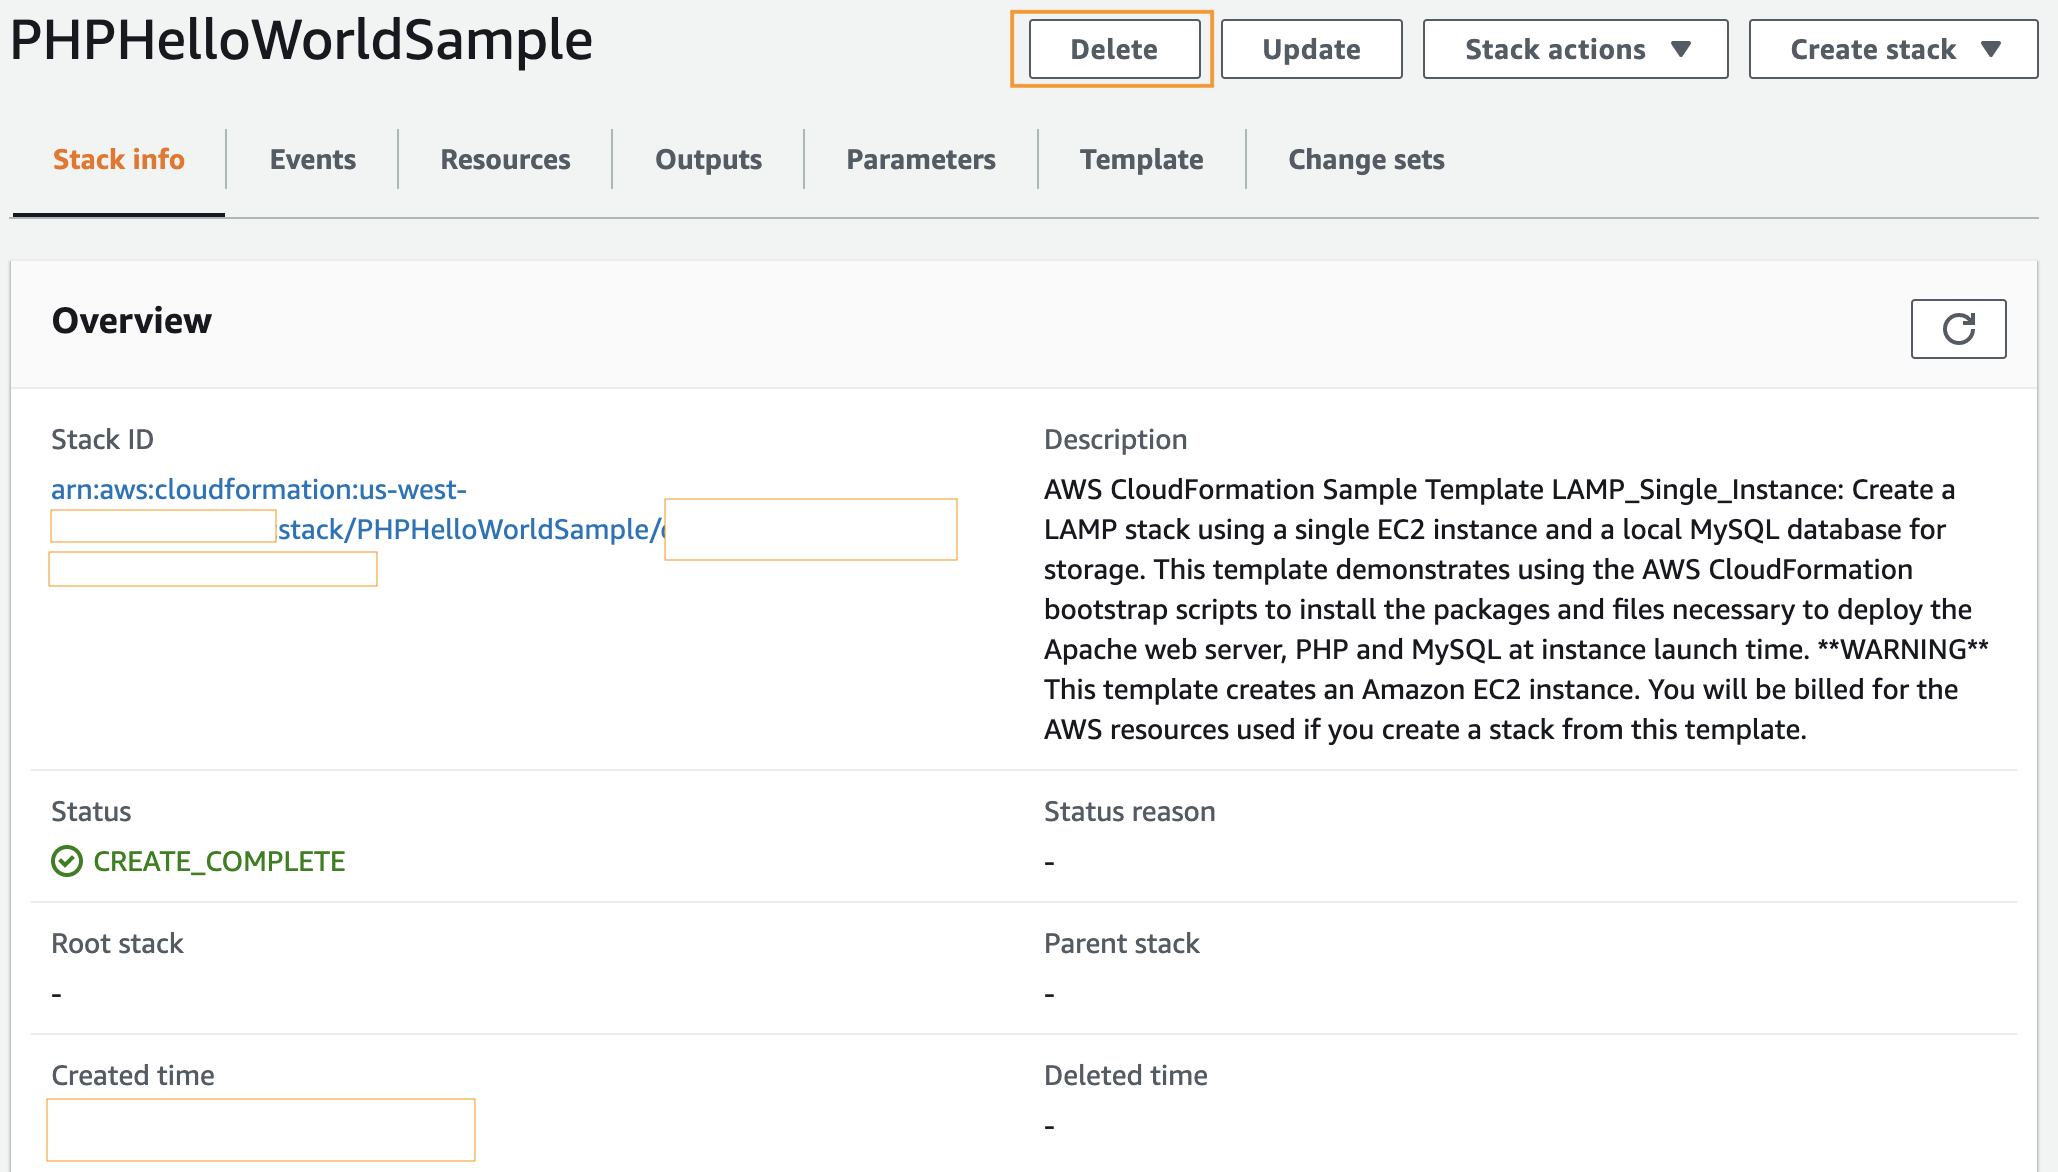
Task: Click the Created time value field
Action: pos(260,1130)
